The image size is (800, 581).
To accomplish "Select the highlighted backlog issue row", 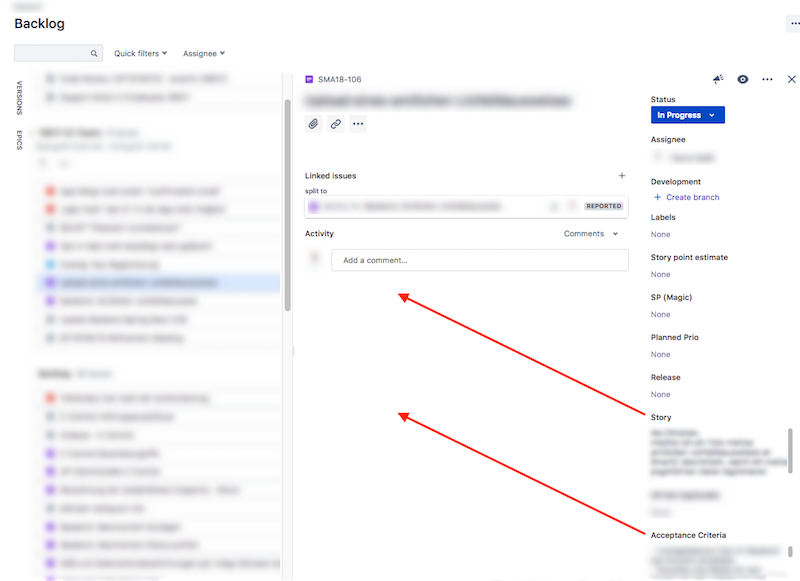I will (x=159, y=283).
